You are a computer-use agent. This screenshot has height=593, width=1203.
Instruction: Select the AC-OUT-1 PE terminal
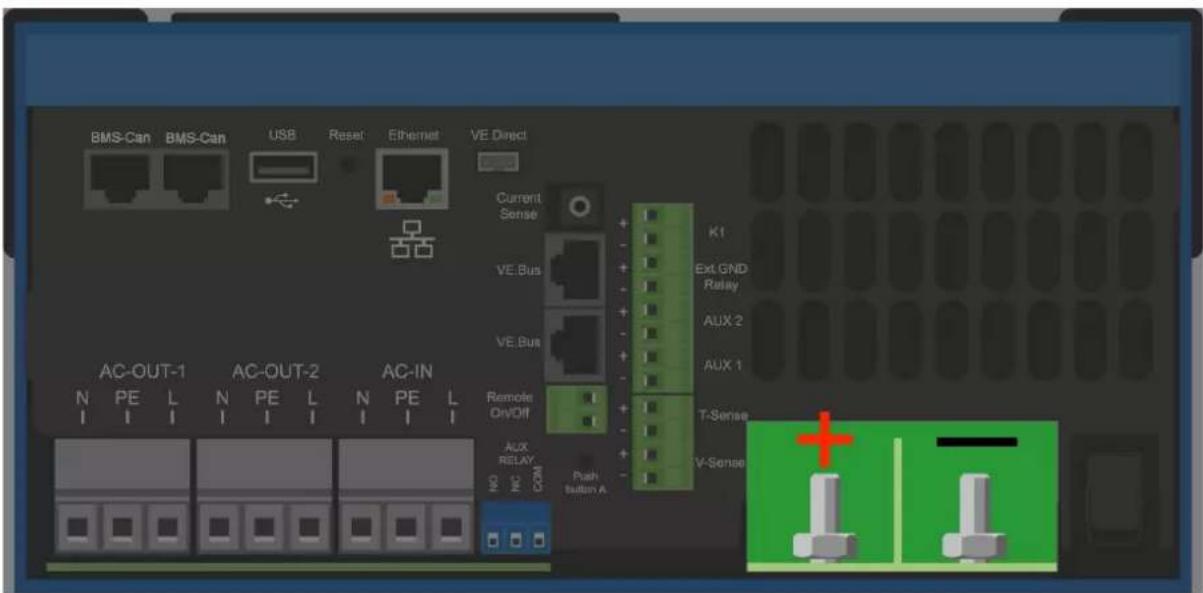point(122,528)
